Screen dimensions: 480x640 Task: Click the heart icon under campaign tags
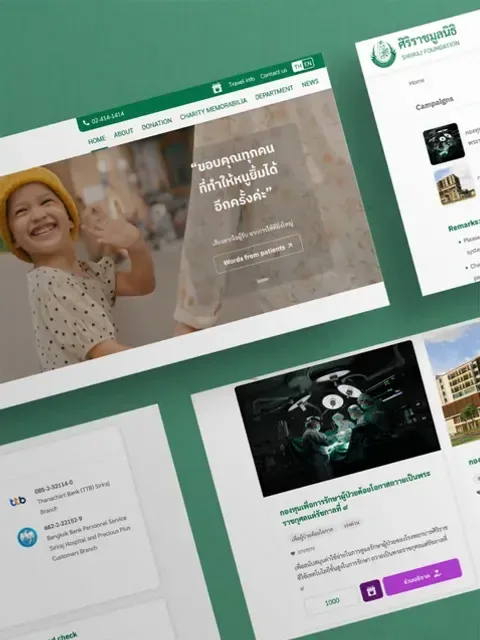[292, 553]
